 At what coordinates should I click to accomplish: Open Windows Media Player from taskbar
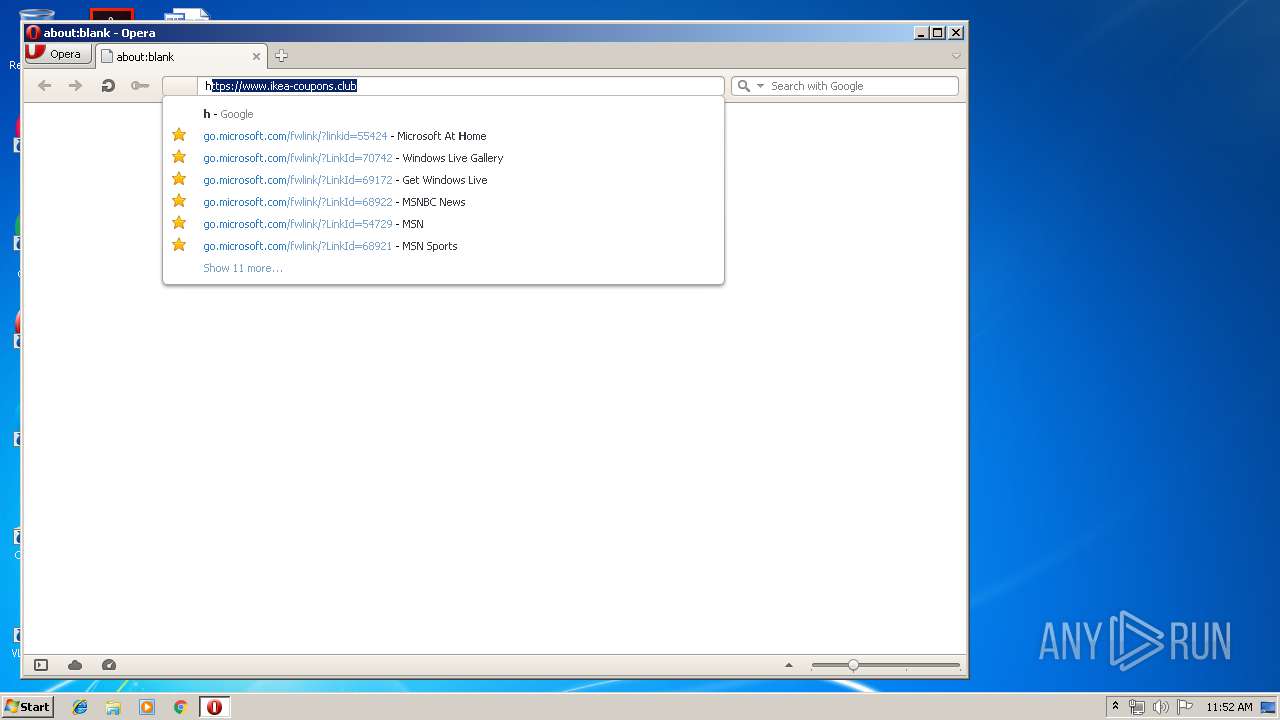click(147, 707)
